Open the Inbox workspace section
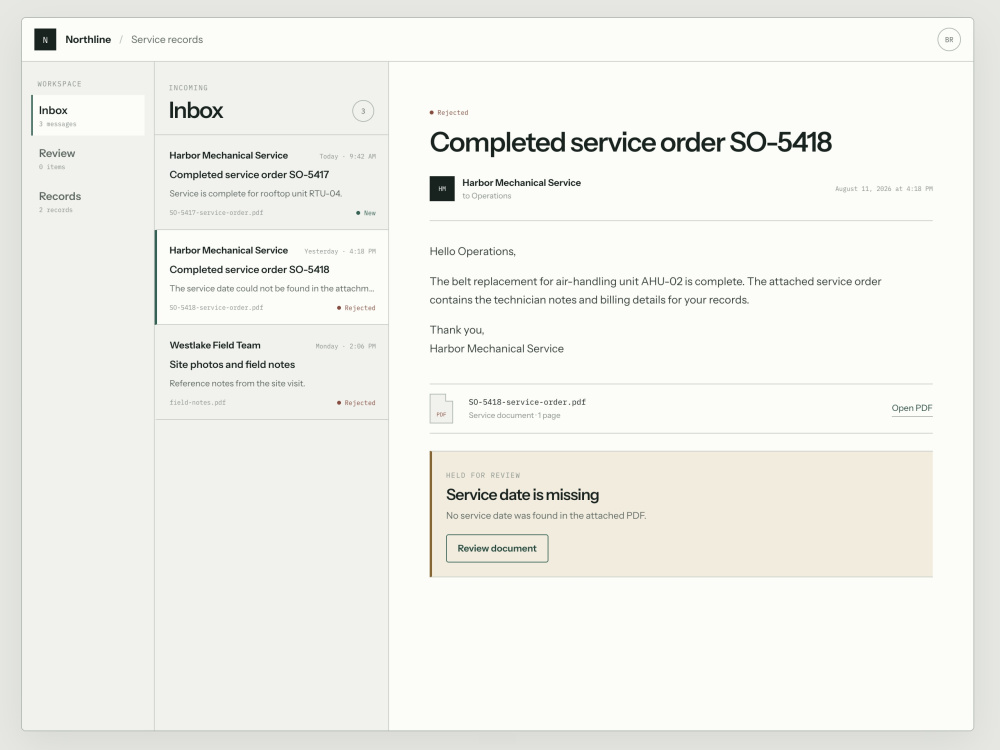The width and height of the screenshot is (1000, 750). 88,115
